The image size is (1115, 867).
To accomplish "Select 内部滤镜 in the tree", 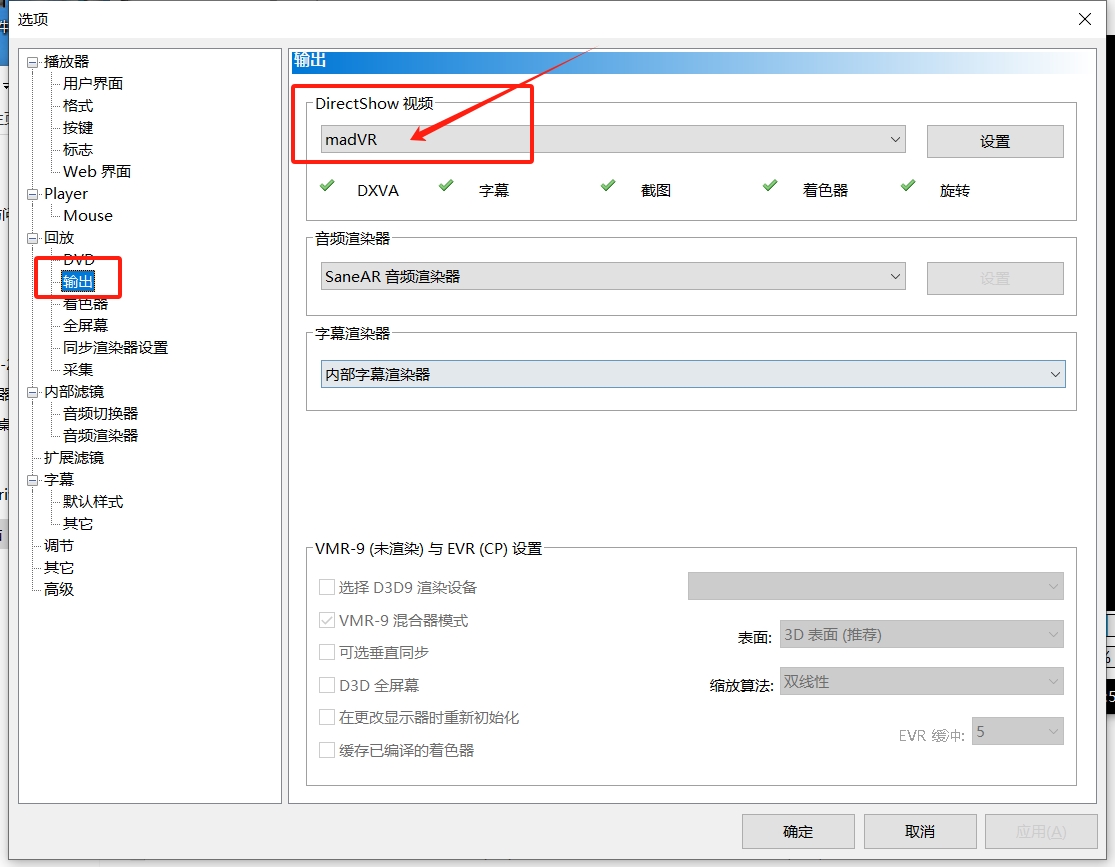I will tap(74, 392).
